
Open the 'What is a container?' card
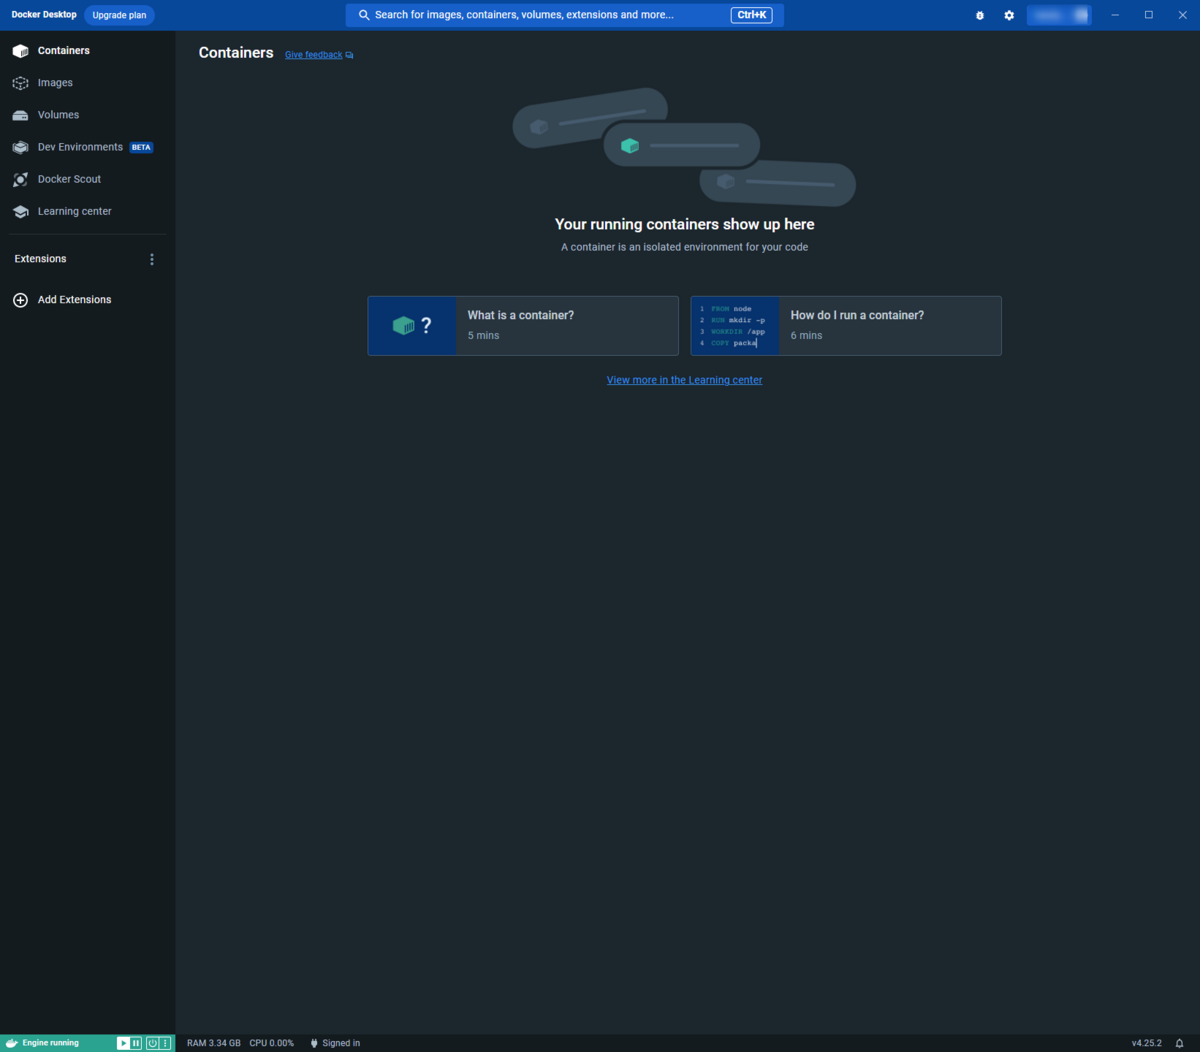pyautogui.click(x=523, y=325)
